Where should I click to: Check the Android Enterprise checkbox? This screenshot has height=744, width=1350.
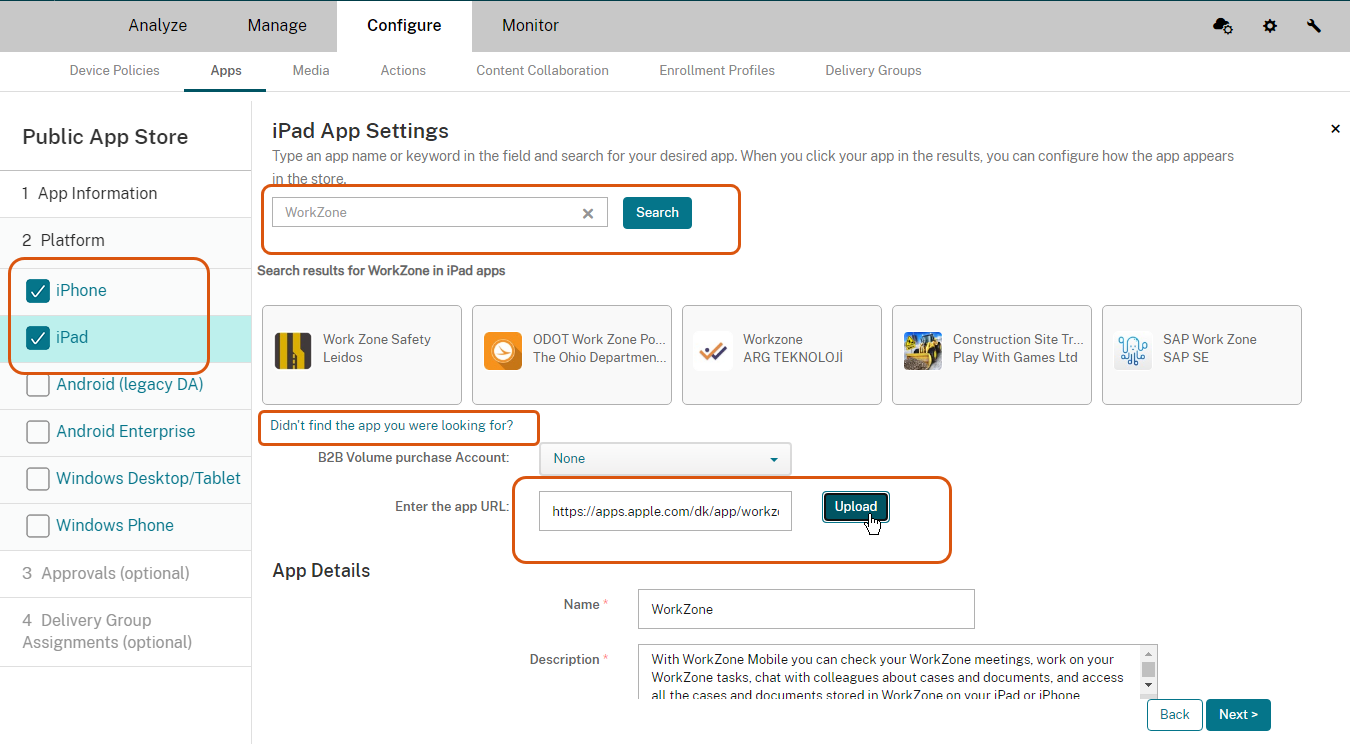coord(38,432)
